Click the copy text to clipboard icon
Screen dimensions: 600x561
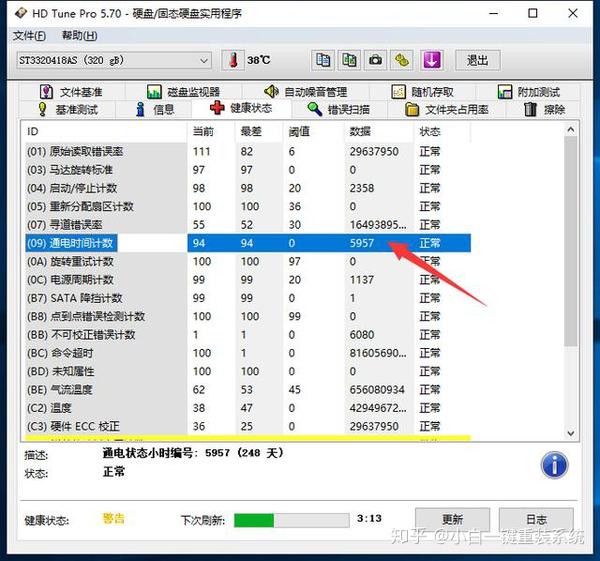(x=323, y=60)
